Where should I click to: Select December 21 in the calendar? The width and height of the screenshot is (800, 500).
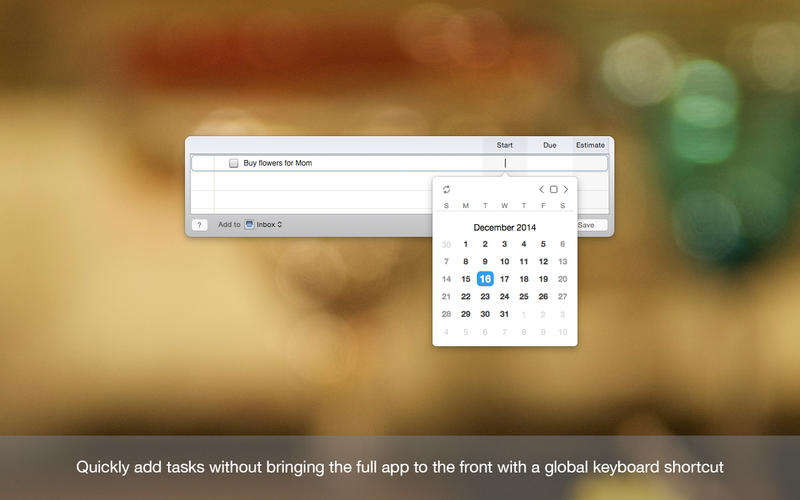point(446,296)
